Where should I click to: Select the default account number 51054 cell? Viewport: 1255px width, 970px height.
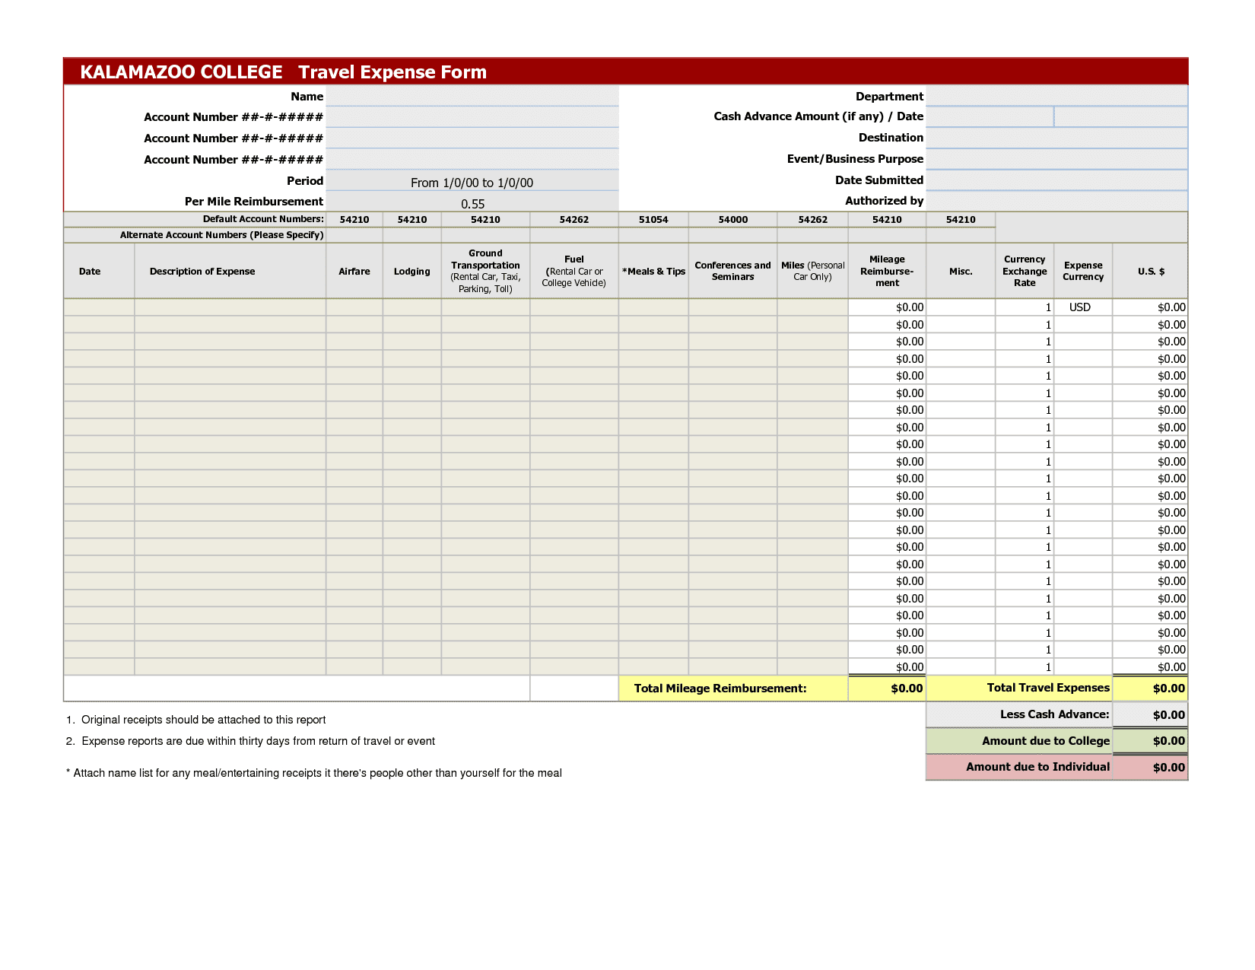click(654, 219)
